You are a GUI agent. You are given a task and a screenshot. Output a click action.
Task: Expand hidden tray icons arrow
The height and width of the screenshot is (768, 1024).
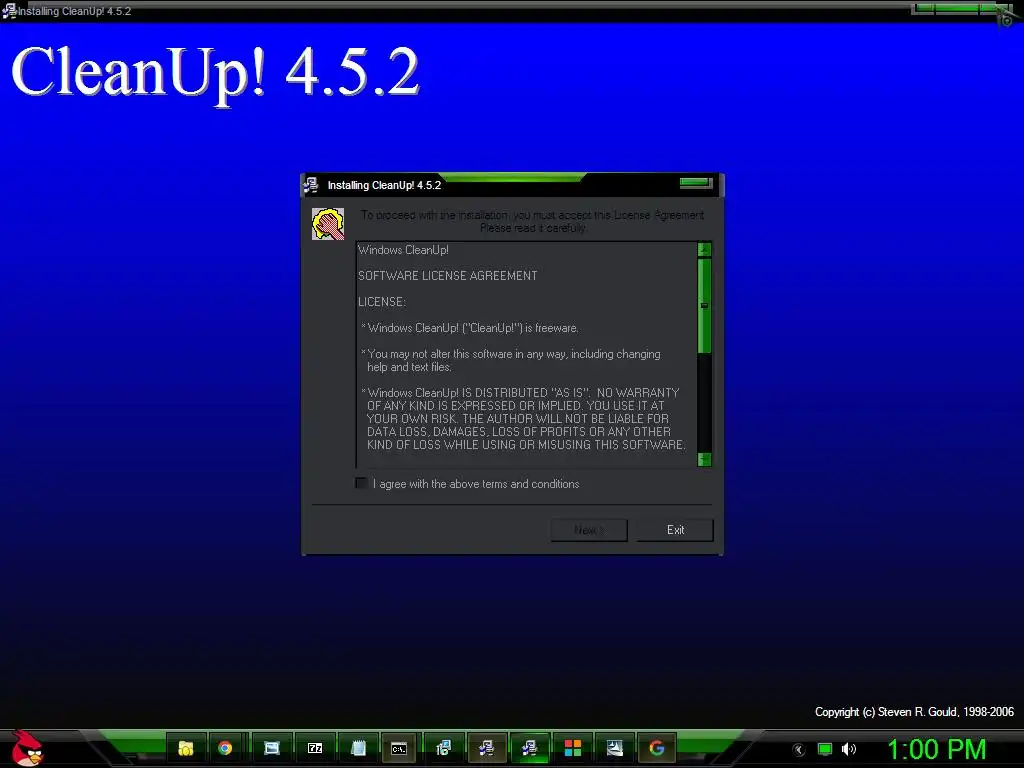click(799, 750)
